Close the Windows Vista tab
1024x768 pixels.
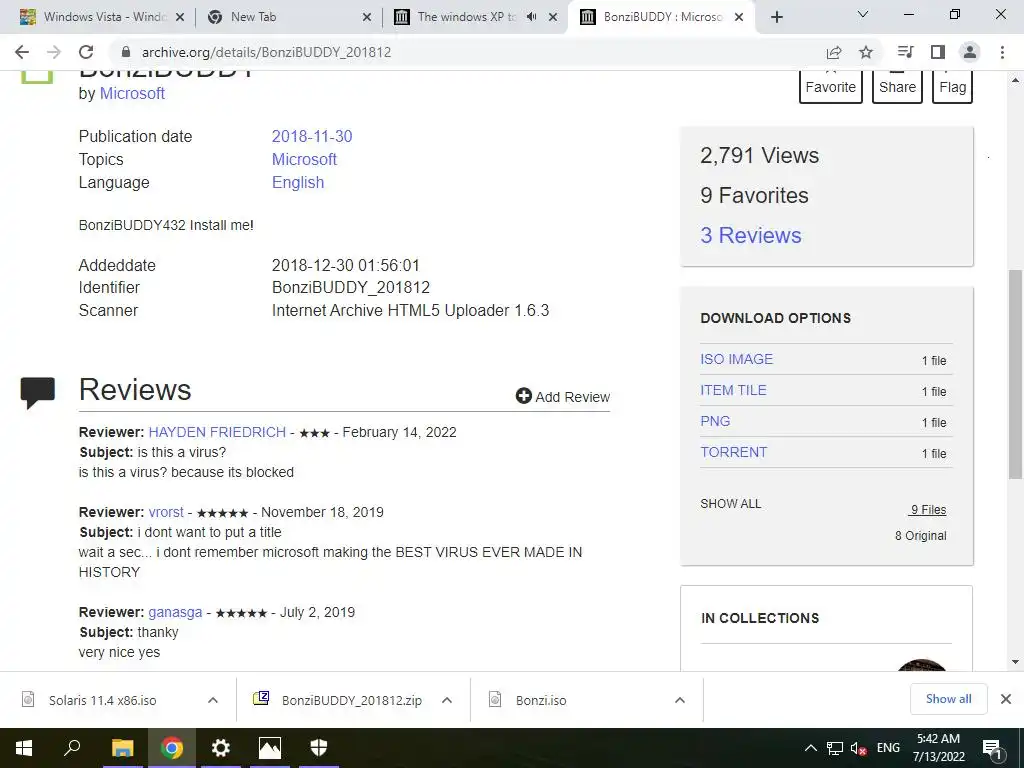180,18
